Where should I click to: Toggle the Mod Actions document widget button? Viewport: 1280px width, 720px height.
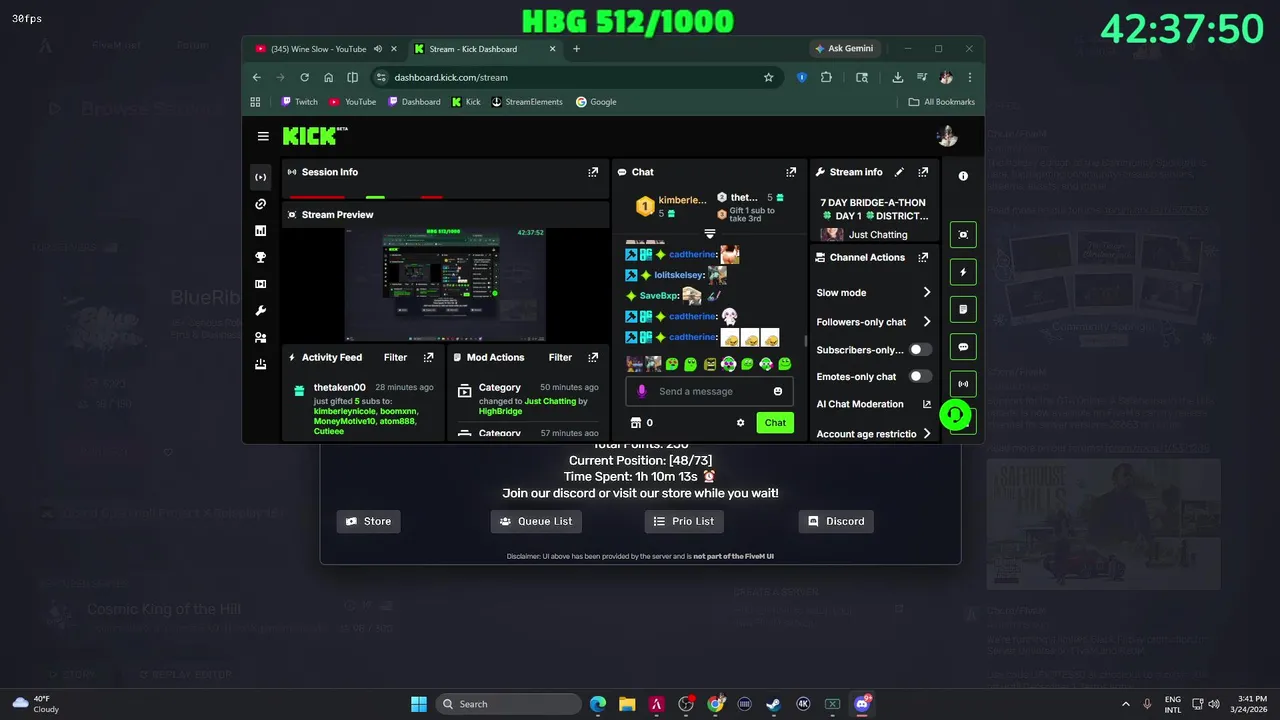[963, 309]
